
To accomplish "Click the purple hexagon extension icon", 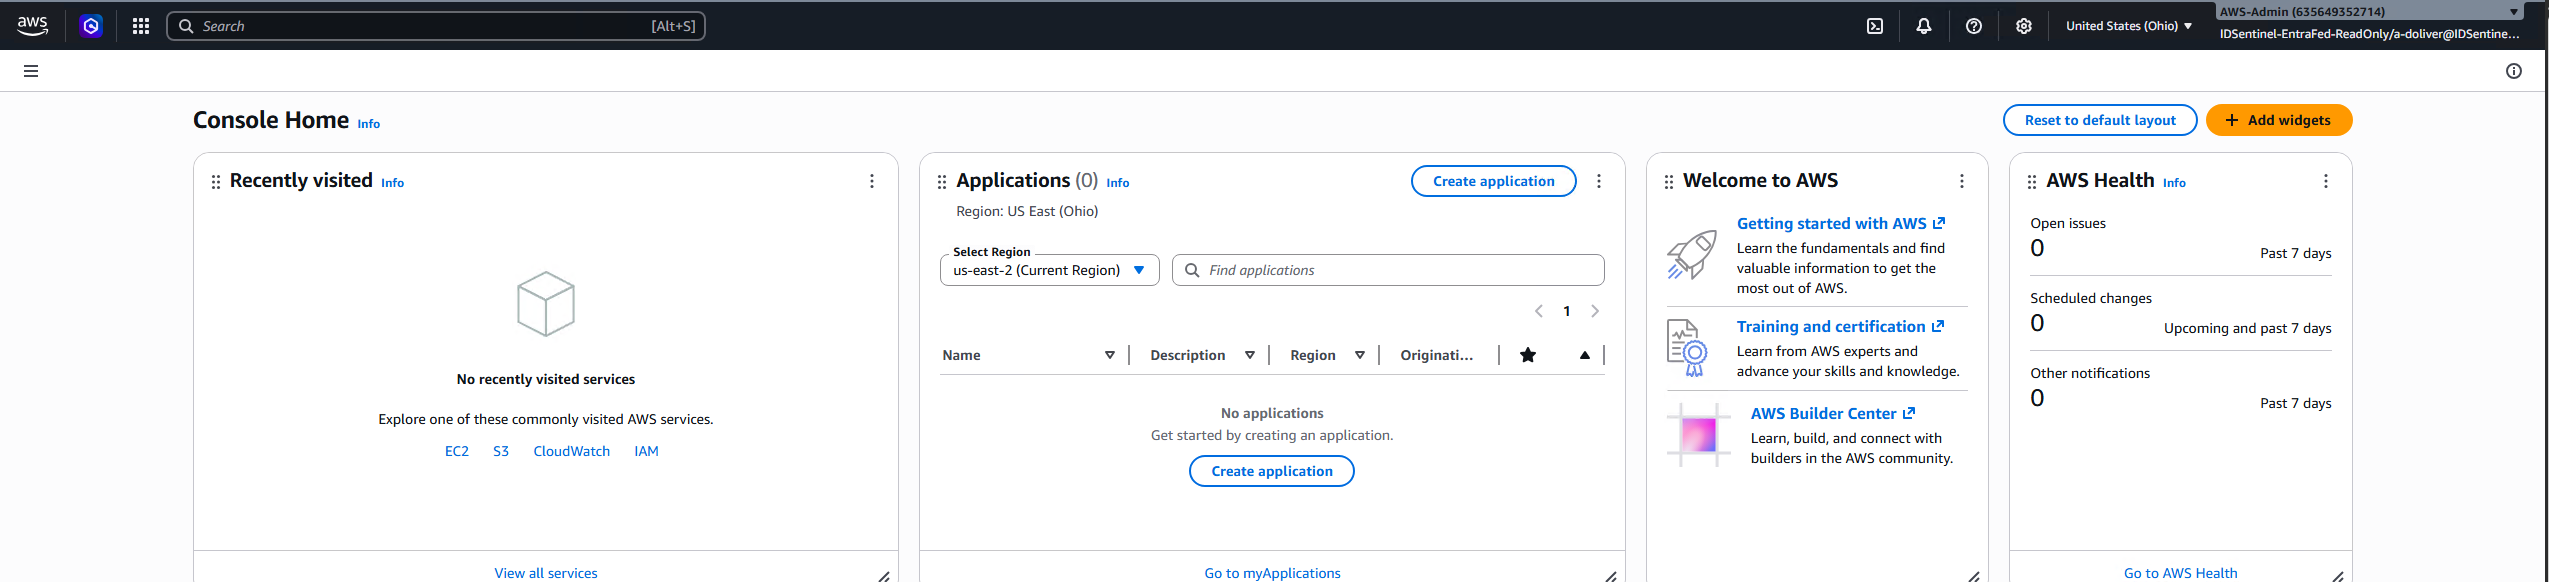I will 91,26.
